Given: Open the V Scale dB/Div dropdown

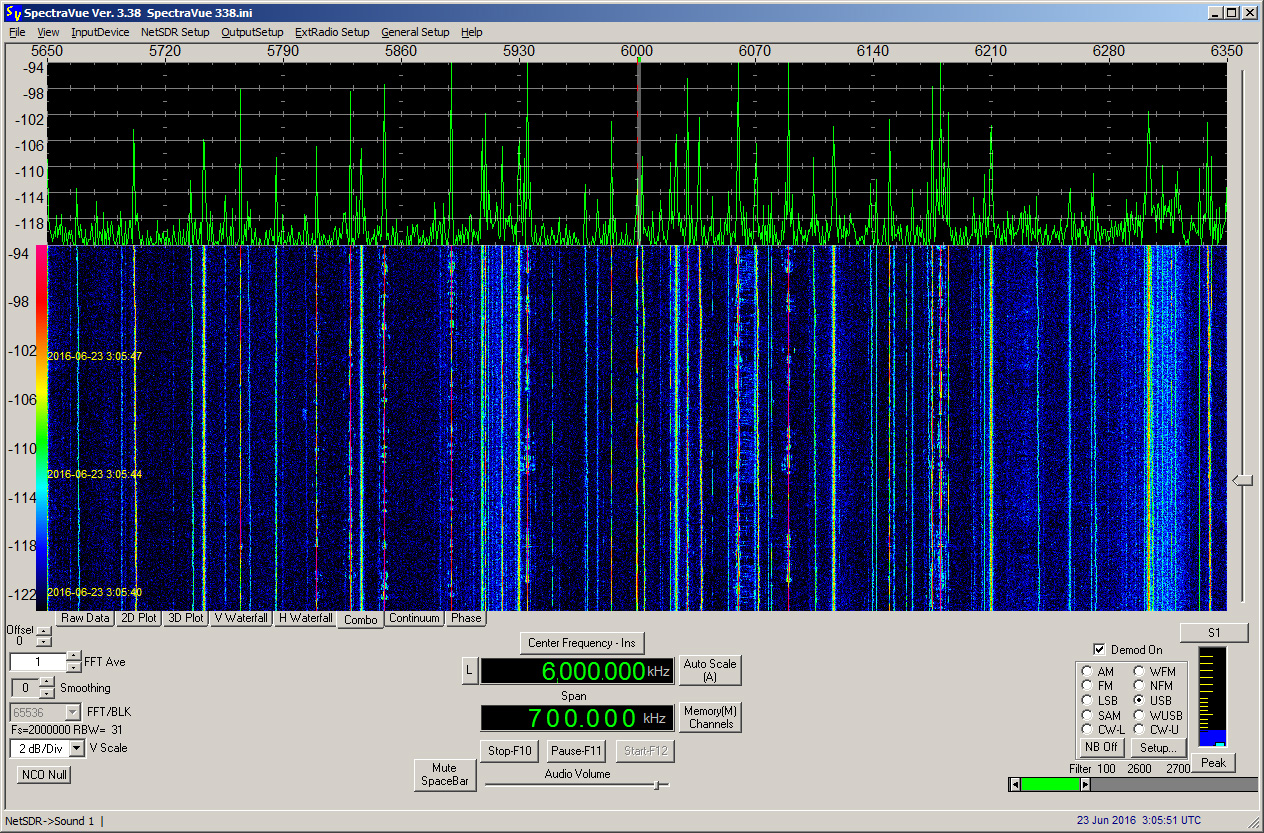Looking at the screenshot, I should (x=77, y=748).
